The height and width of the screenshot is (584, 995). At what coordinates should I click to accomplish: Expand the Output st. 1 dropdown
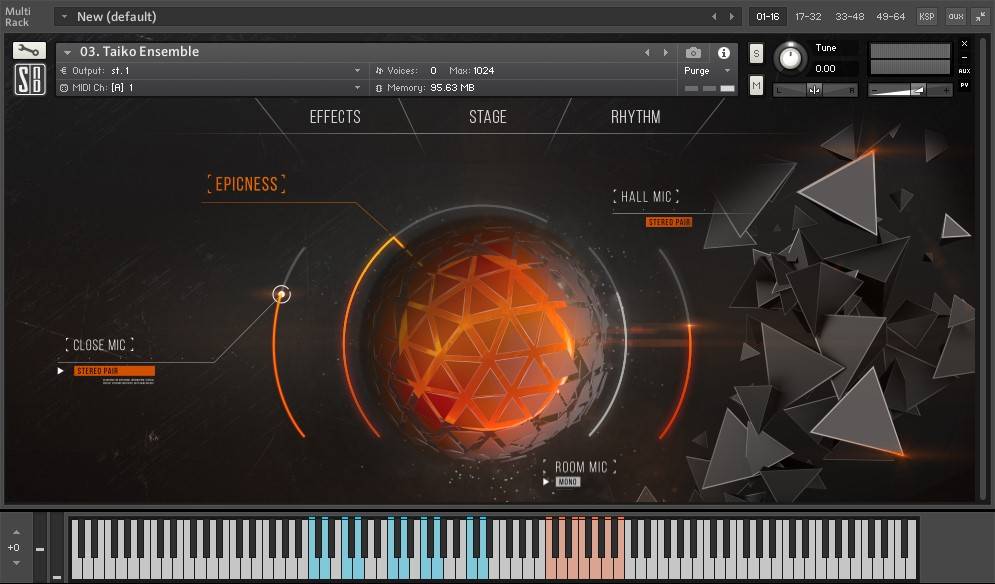[357, 71]
